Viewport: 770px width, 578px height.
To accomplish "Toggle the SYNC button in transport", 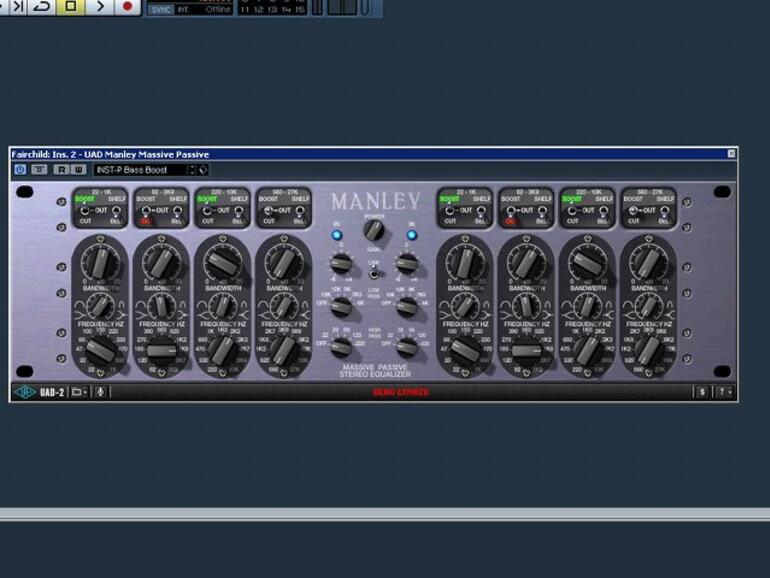I will [161, 8].
